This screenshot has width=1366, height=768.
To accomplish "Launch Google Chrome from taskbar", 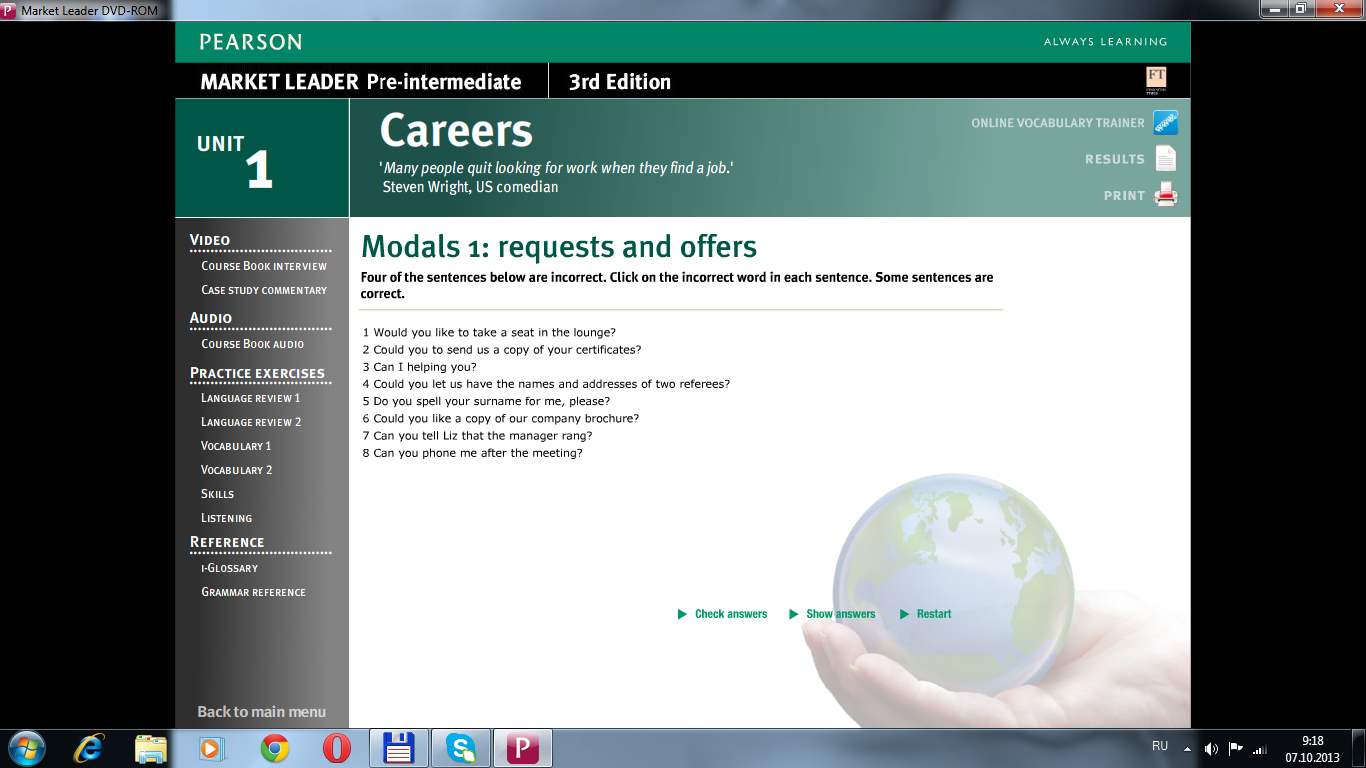I will tap(275, 748).
